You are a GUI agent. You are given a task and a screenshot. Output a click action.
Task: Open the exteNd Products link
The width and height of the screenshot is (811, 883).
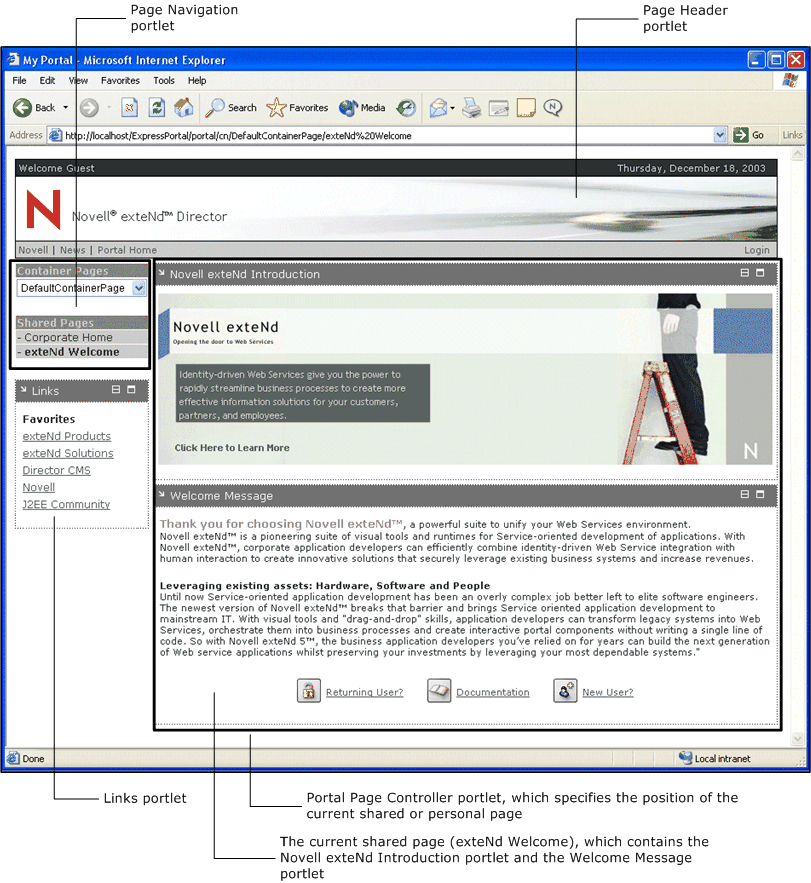pyautogui.click(x=66, y=436)
